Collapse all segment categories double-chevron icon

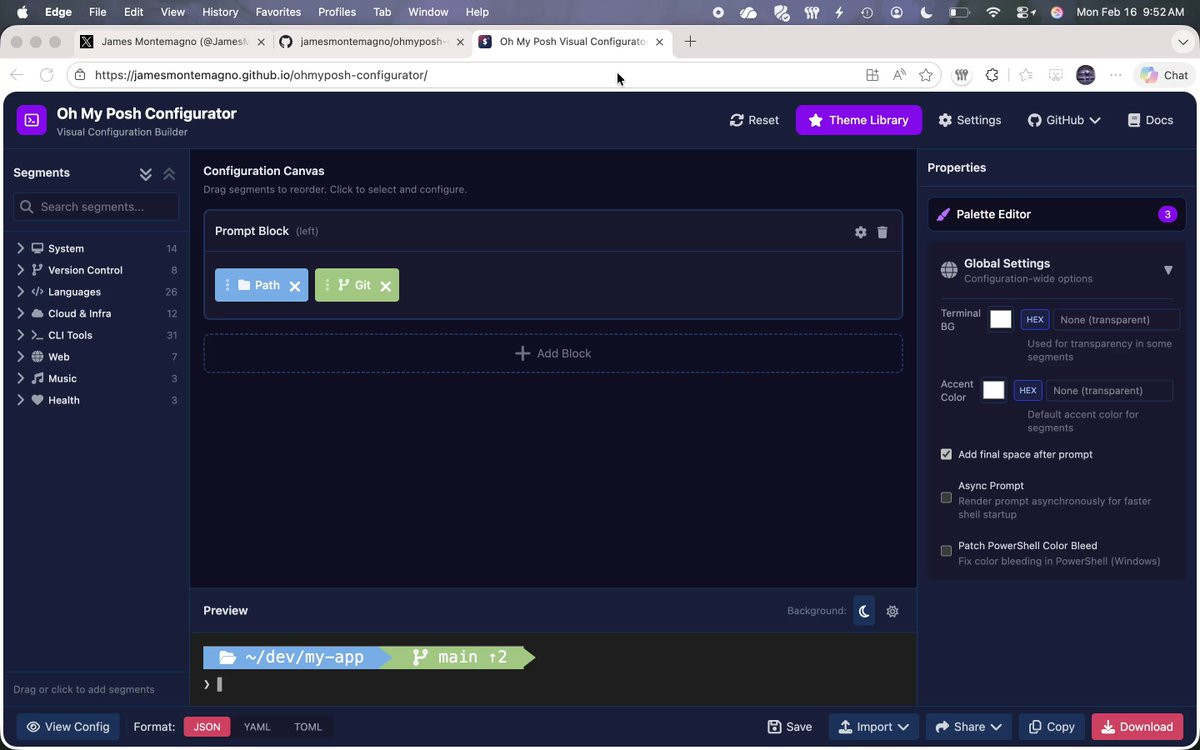pyautogui.click(x=169, y=174)
